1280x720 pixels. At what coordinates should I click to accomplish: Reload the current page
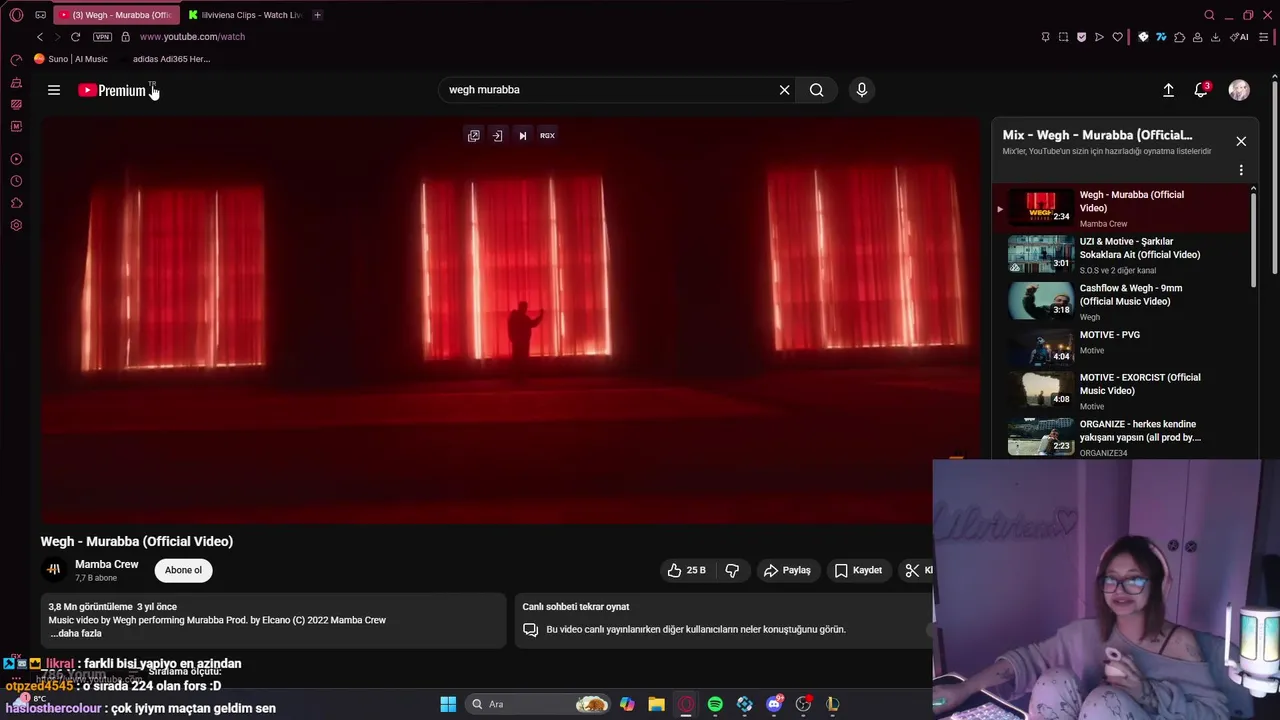(x=75, y=37)
